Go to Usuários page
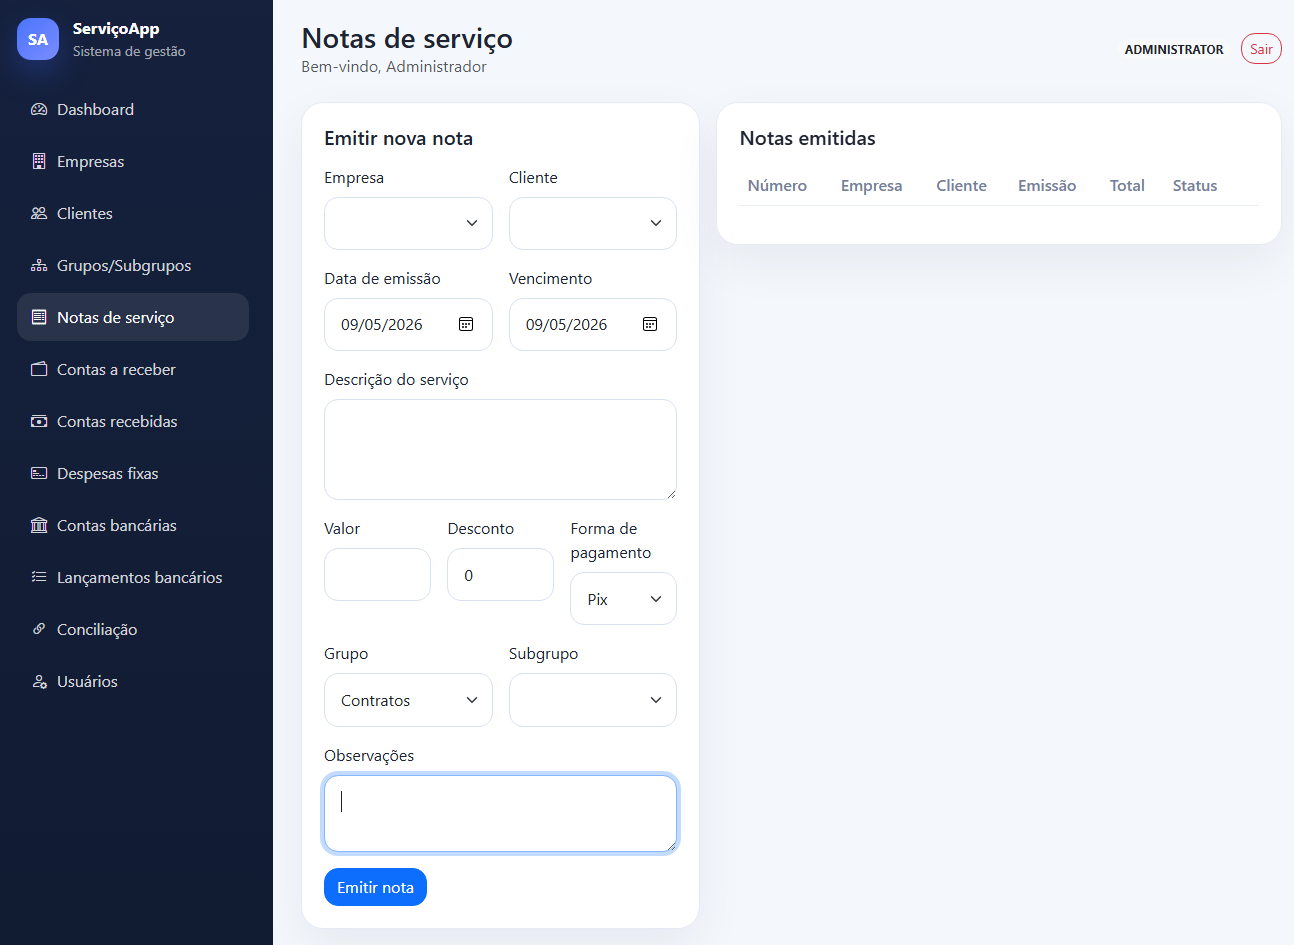 133,681
